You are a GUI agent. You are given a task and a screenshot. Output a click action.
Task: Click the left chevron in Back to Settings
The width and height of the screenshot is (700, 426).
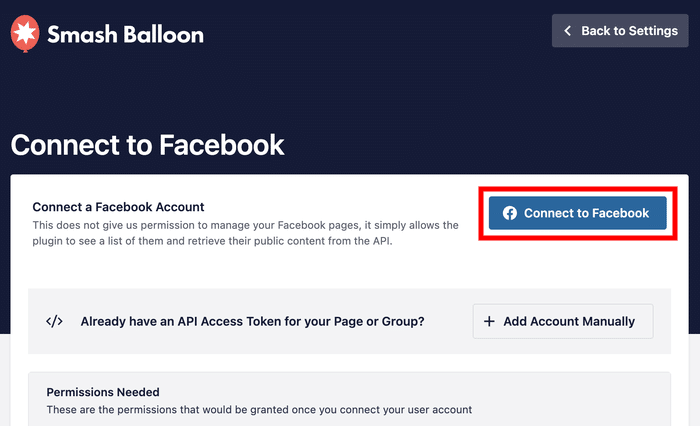(x=567, y=31)
